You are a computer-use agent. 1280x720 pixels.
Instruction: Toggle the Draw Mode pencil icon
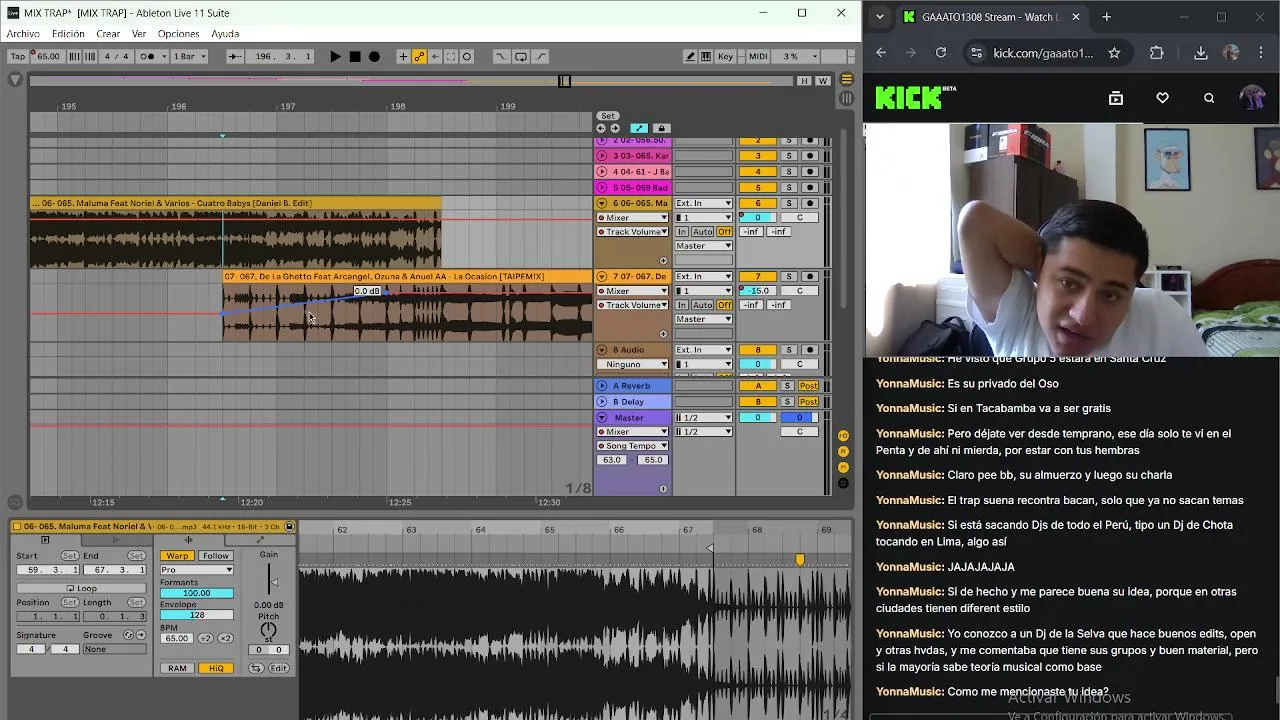point(690,57)
